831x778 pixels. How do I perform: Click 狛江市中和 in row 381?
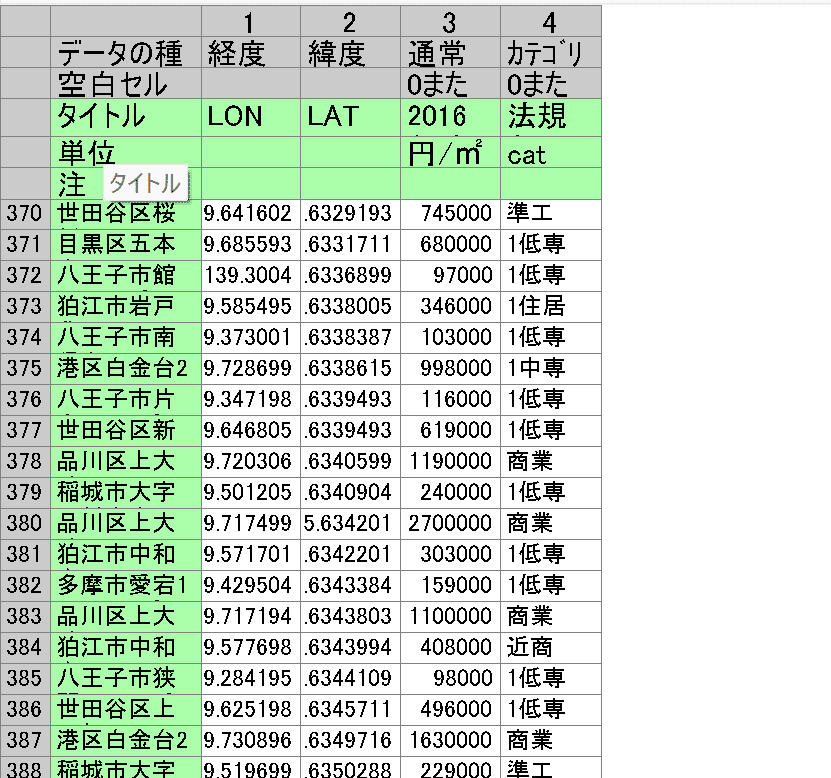(x=126, y=555)
